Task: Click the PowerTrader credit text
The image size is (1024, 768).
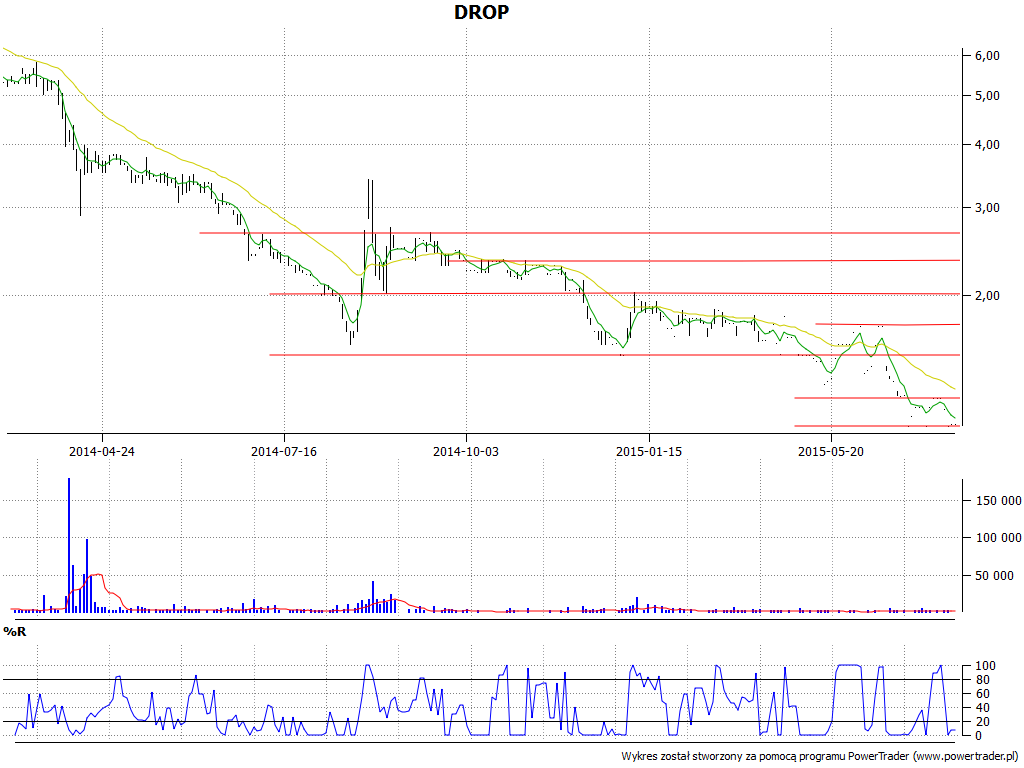Action: [821, 756]
